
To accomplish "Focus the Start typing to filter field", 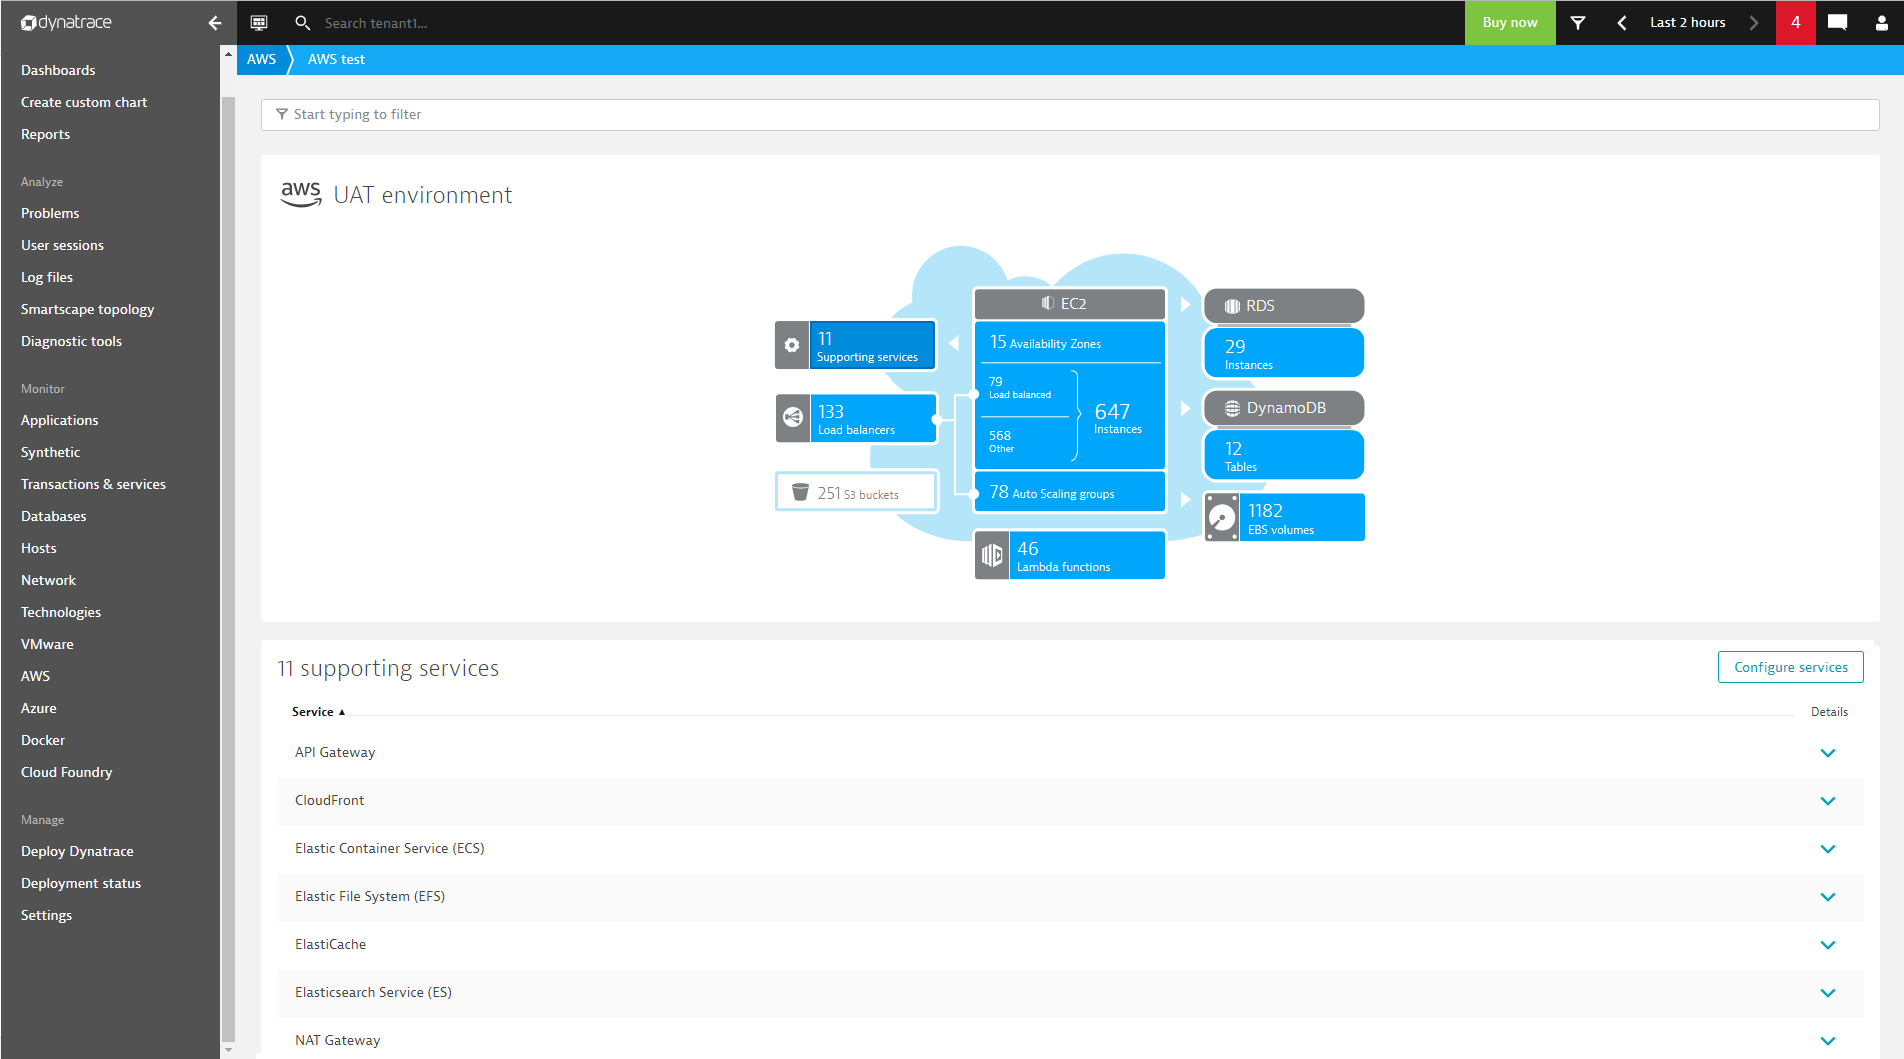I will (x=1070, y=115).
